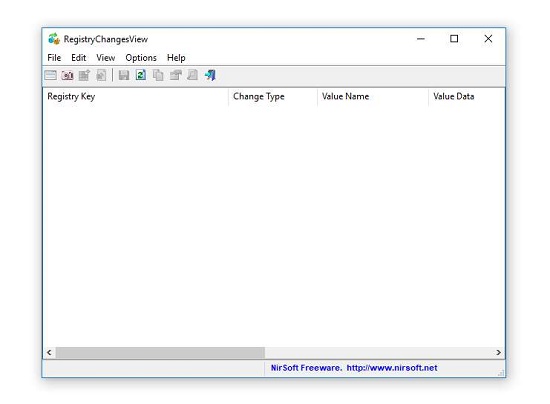Click the first toolbar icon left of the camera icon
This screenshot has width=550, height=404.
tap(51, 75)
